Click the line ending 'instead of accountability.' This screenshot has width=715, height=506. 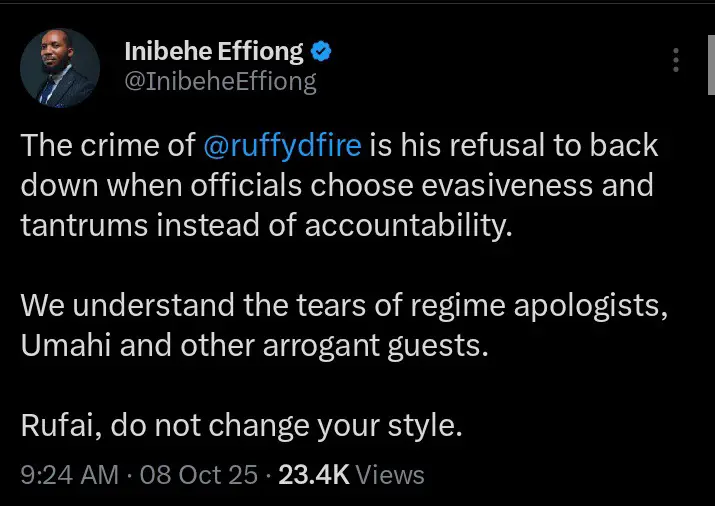[x=266, y=226]
